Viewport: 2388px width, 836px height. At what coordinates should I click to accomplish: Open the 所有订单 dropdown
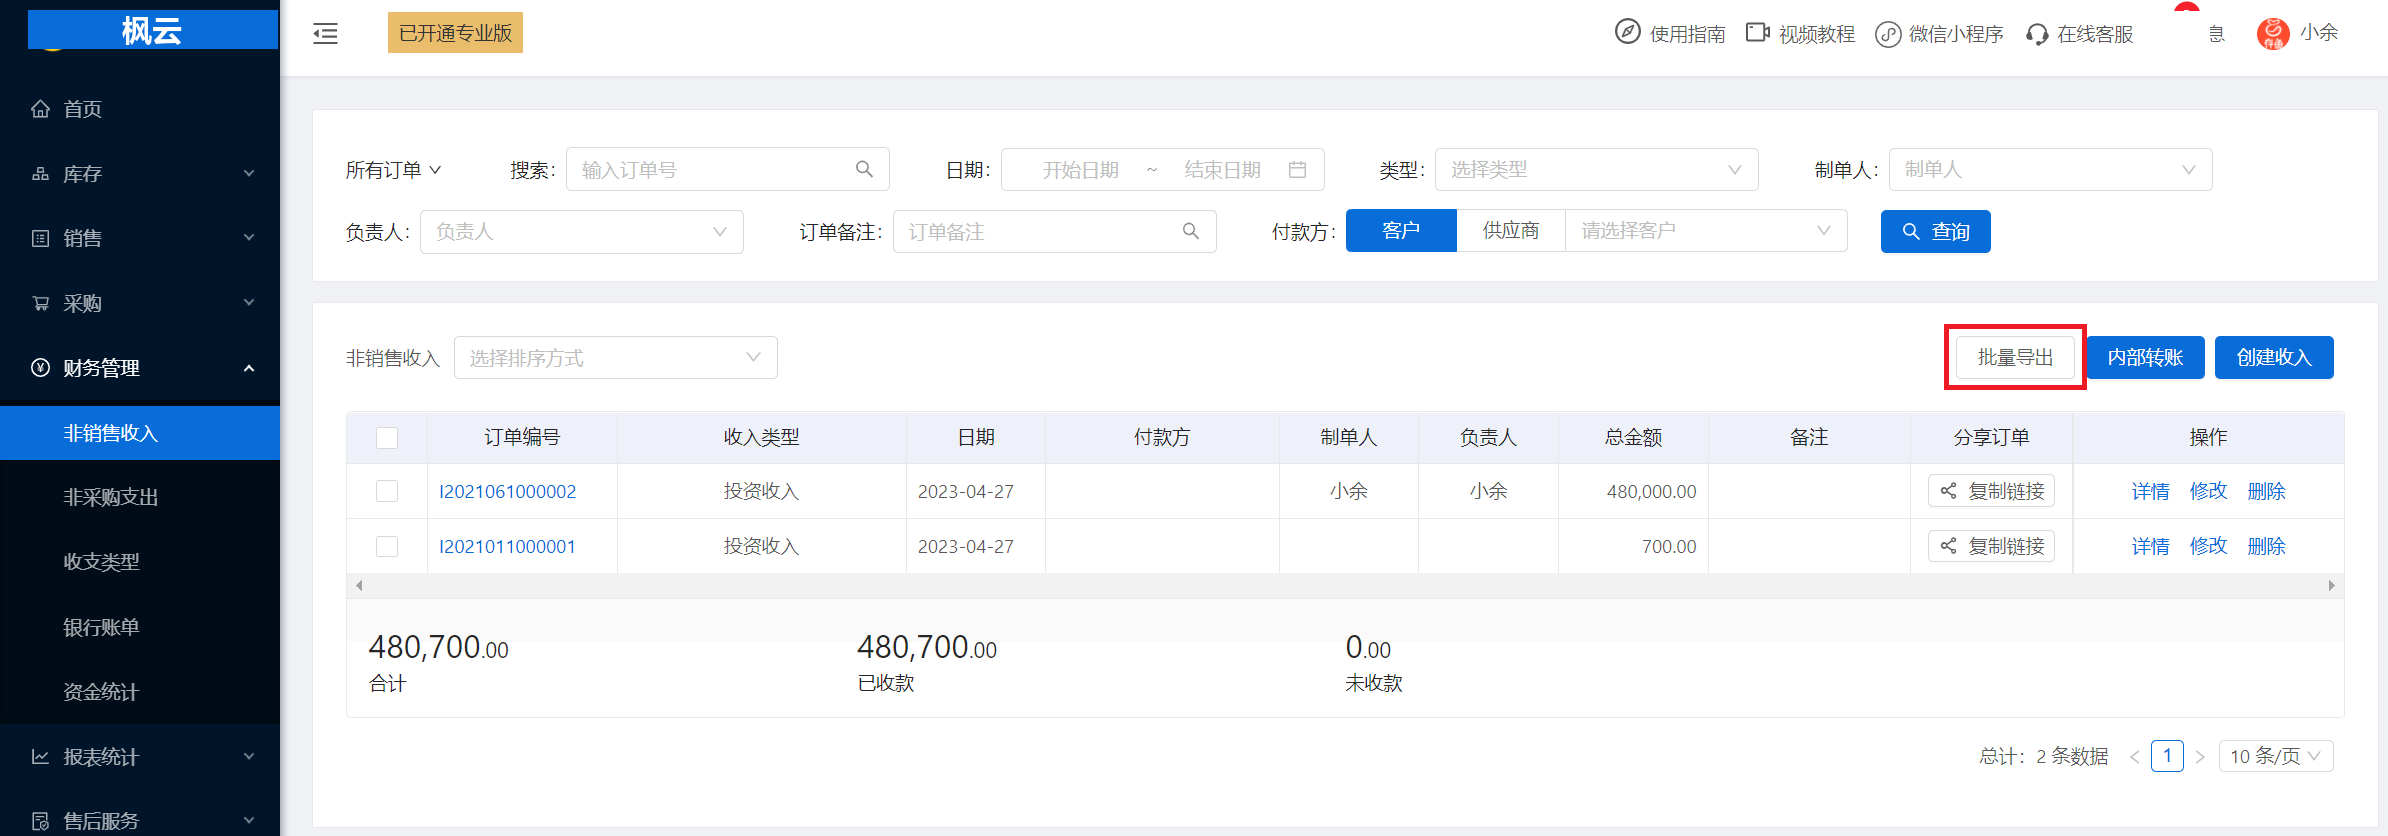[x=393, y=170]
